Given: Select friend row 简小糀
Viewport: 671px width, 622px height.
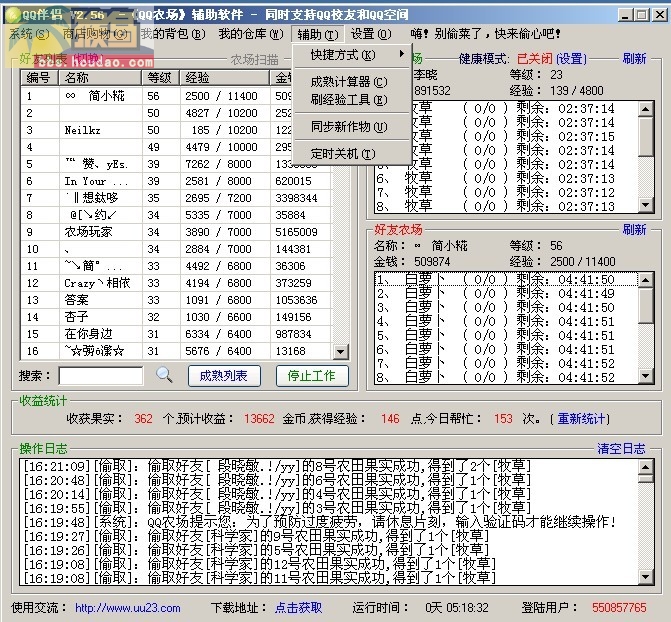Looking at the screenshot, I should pos(175,95).
